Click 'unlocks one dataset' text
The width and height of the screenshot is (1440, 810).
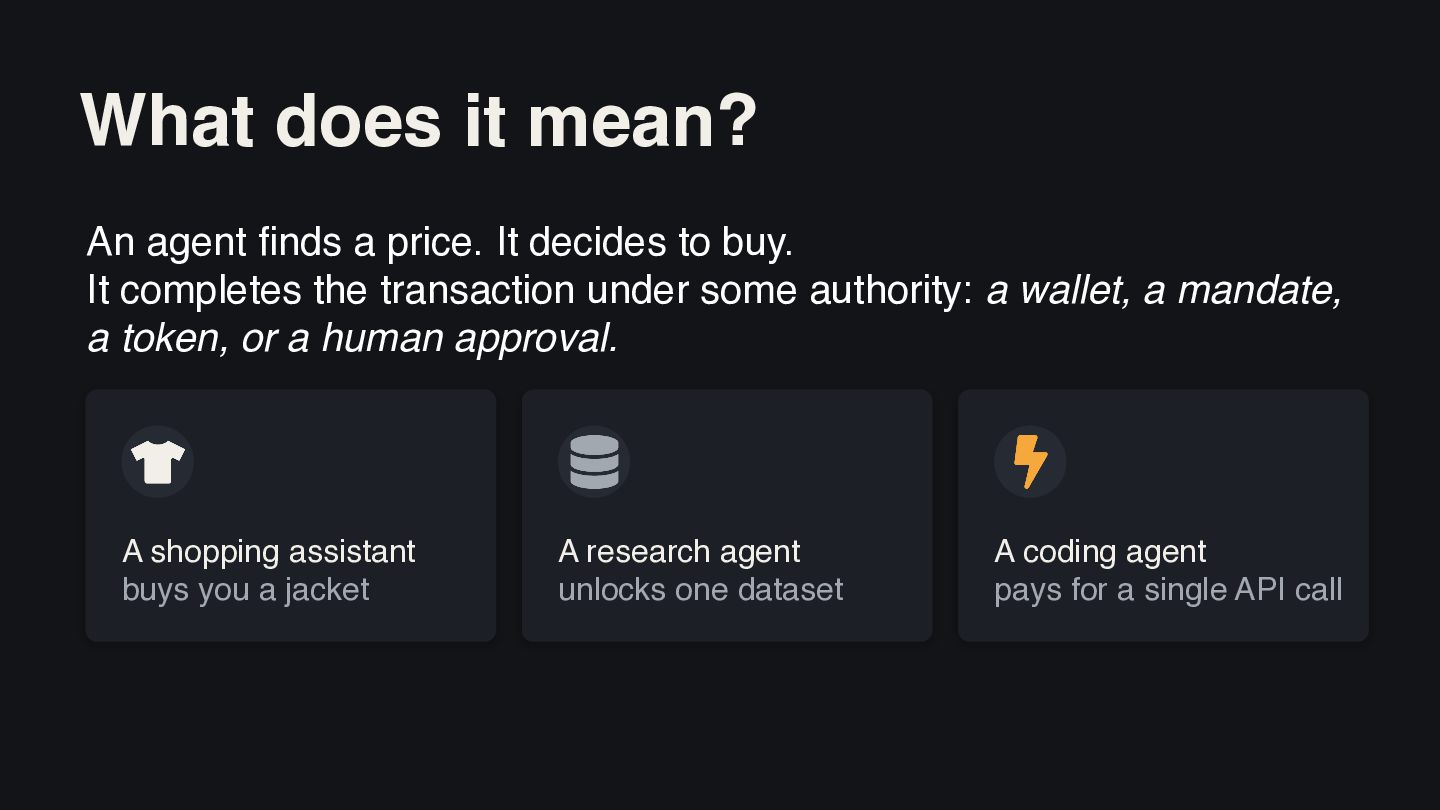click(x=701, y=589)
